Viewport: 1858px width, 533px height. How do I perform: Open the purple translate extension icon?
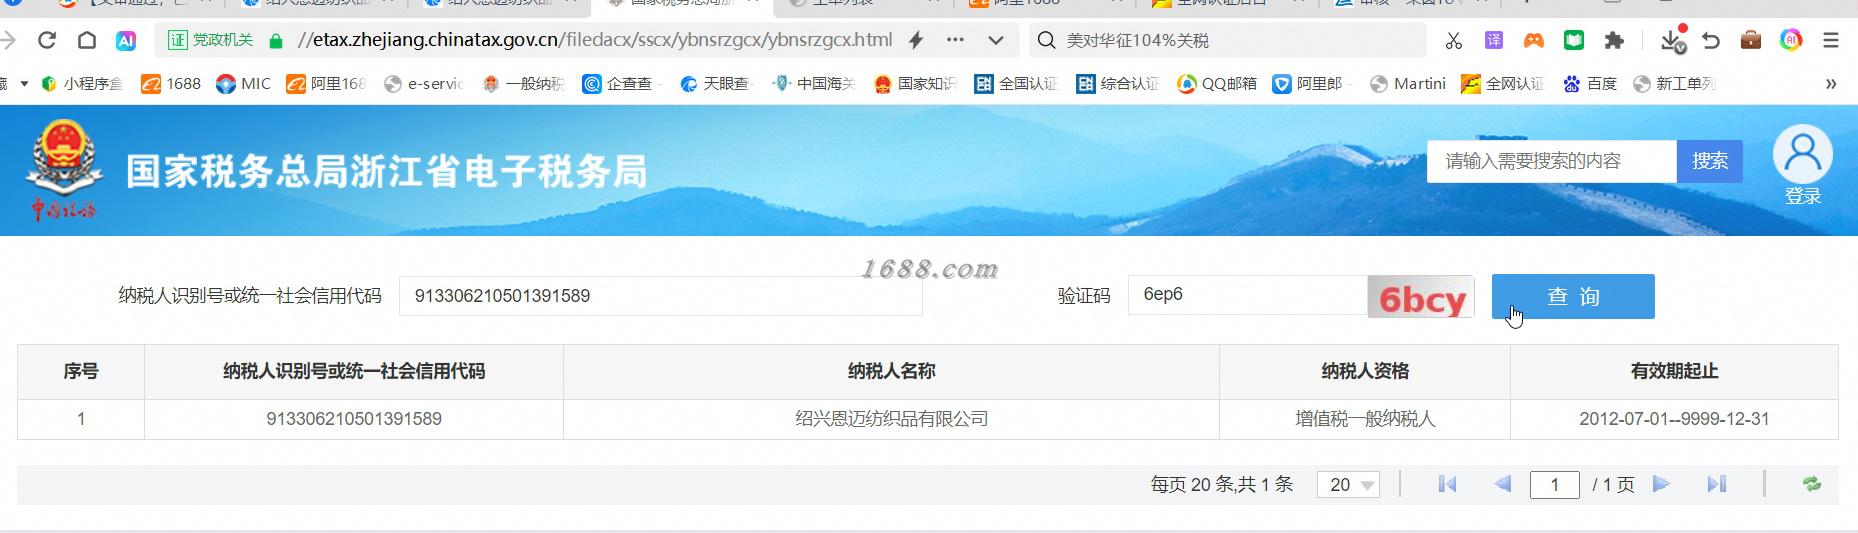pos(1493,40)
